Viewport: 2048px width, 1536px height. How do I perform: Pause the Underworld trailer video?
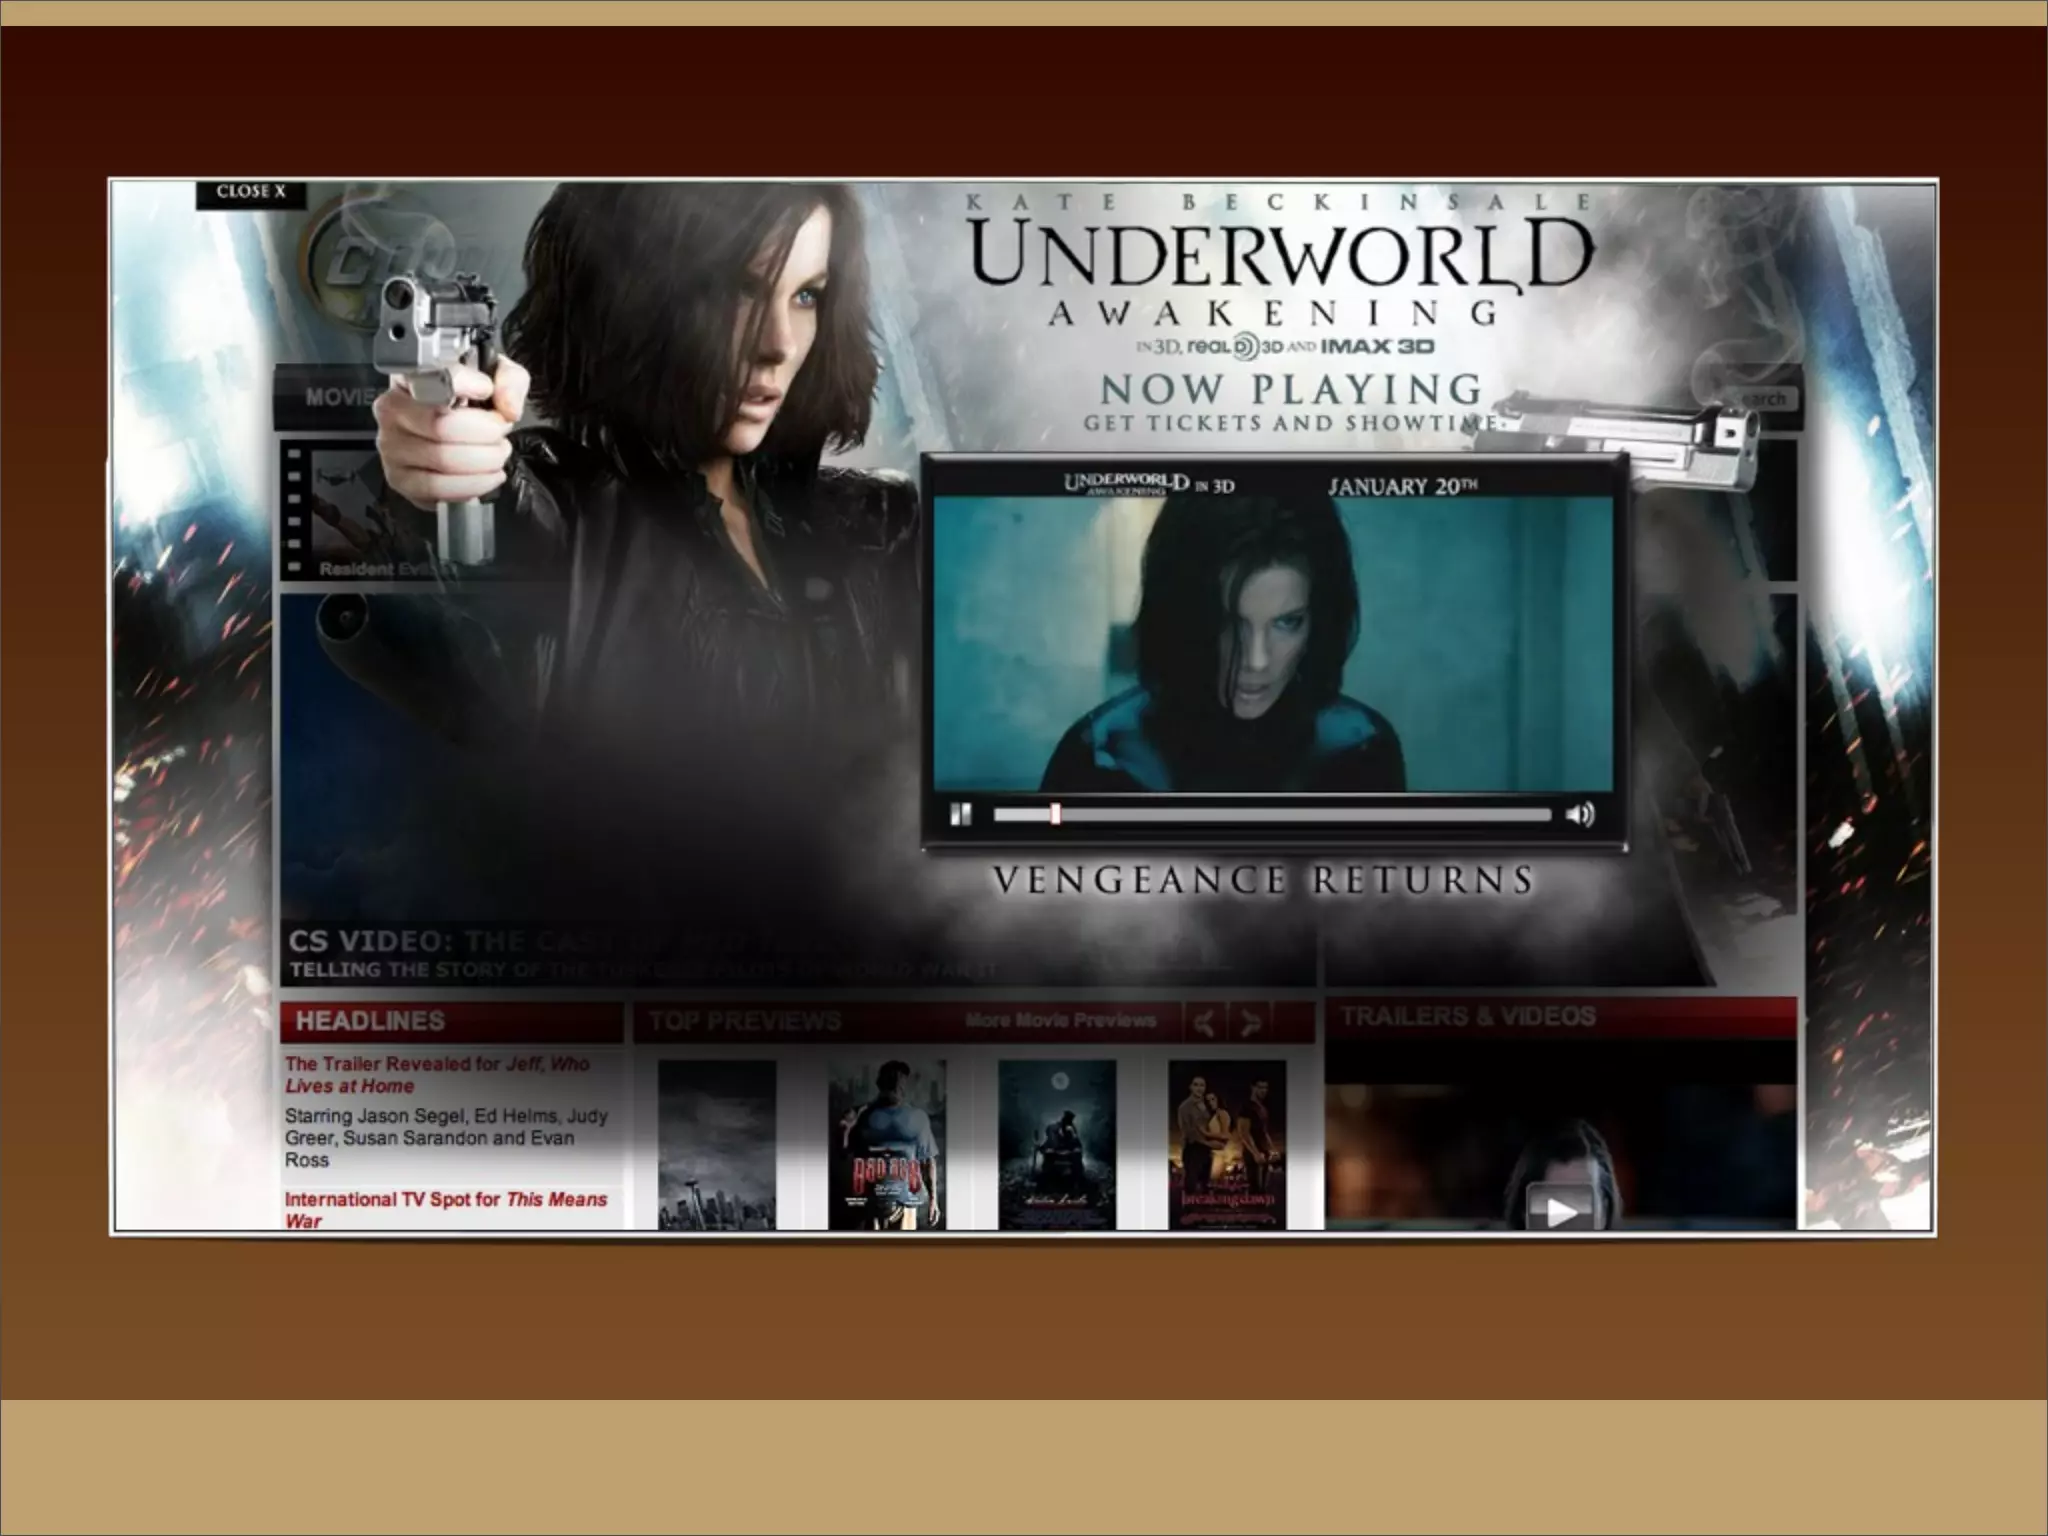[x=960, y=814]
